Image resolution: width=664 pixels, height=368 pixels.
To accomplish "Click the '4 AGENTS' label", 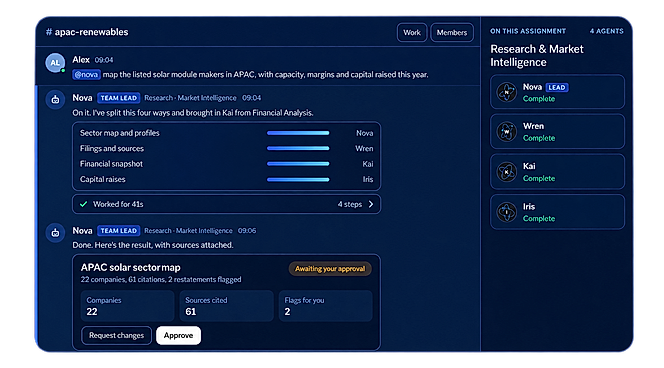I will click(x=606, y=31).
